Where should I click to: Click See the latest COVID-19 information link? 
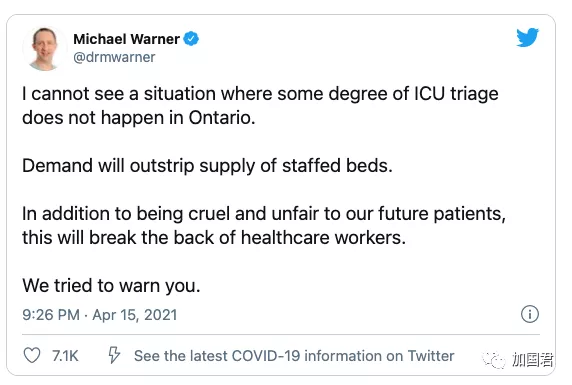coord(294,356)
